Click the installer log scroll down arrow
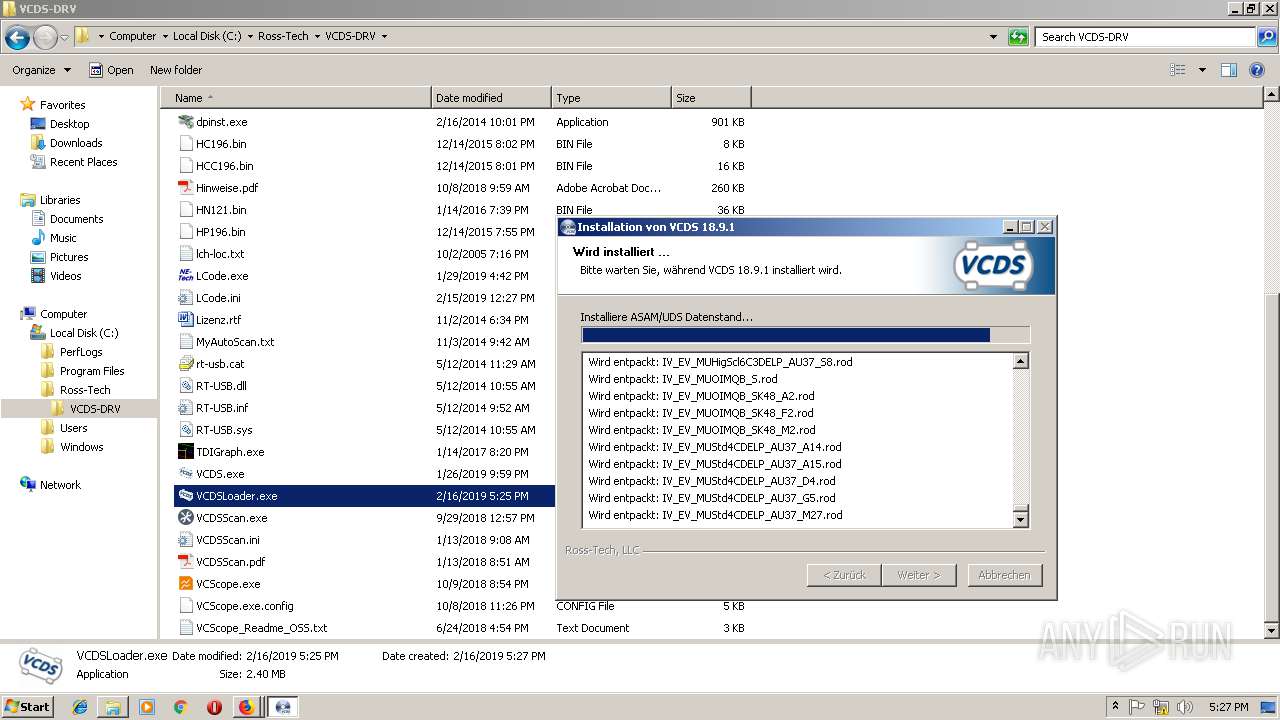The width and height of the screenshot is (1280, 720). coord(1020,519)
